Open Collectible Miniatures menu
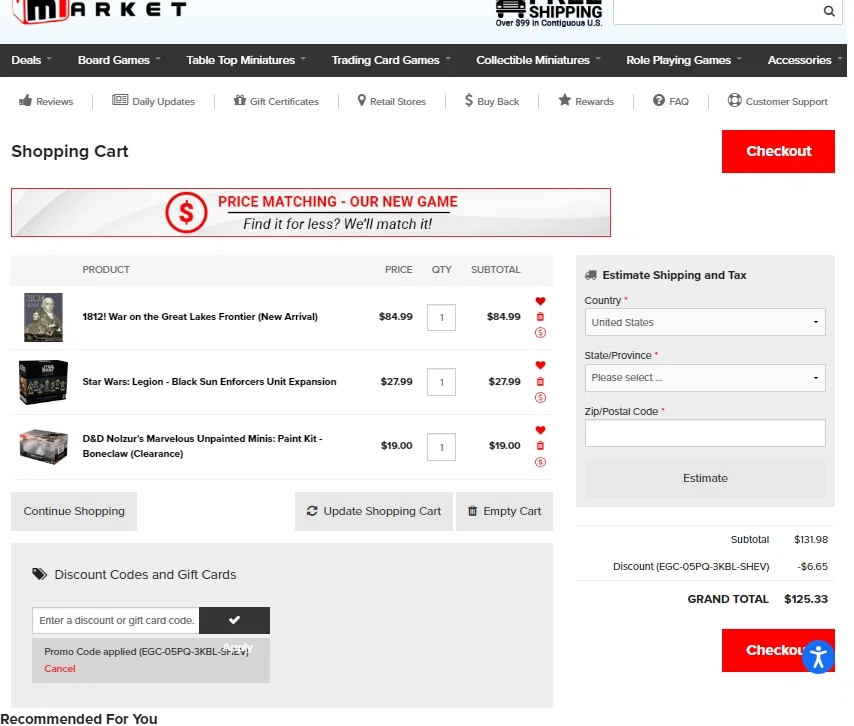The image size is (854, 726). pos(538,60)
